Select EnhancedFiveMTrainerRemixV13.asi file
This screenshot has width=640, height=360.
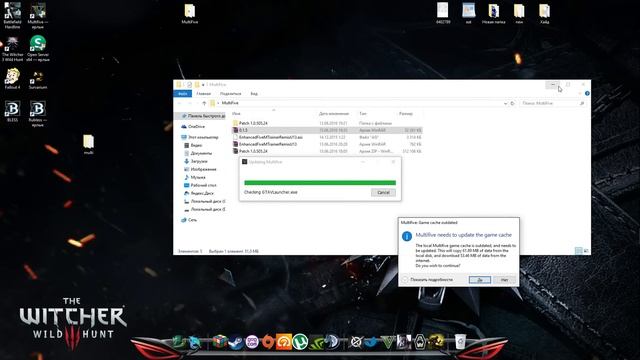click(x=327, y=137)
